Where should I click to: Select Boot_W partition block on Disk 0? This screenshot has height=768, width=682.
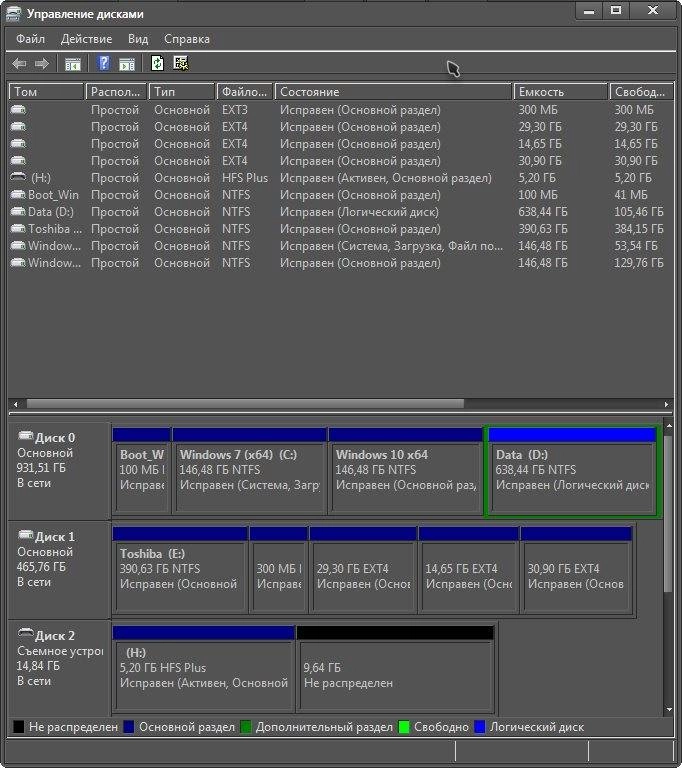coord(142,471)
